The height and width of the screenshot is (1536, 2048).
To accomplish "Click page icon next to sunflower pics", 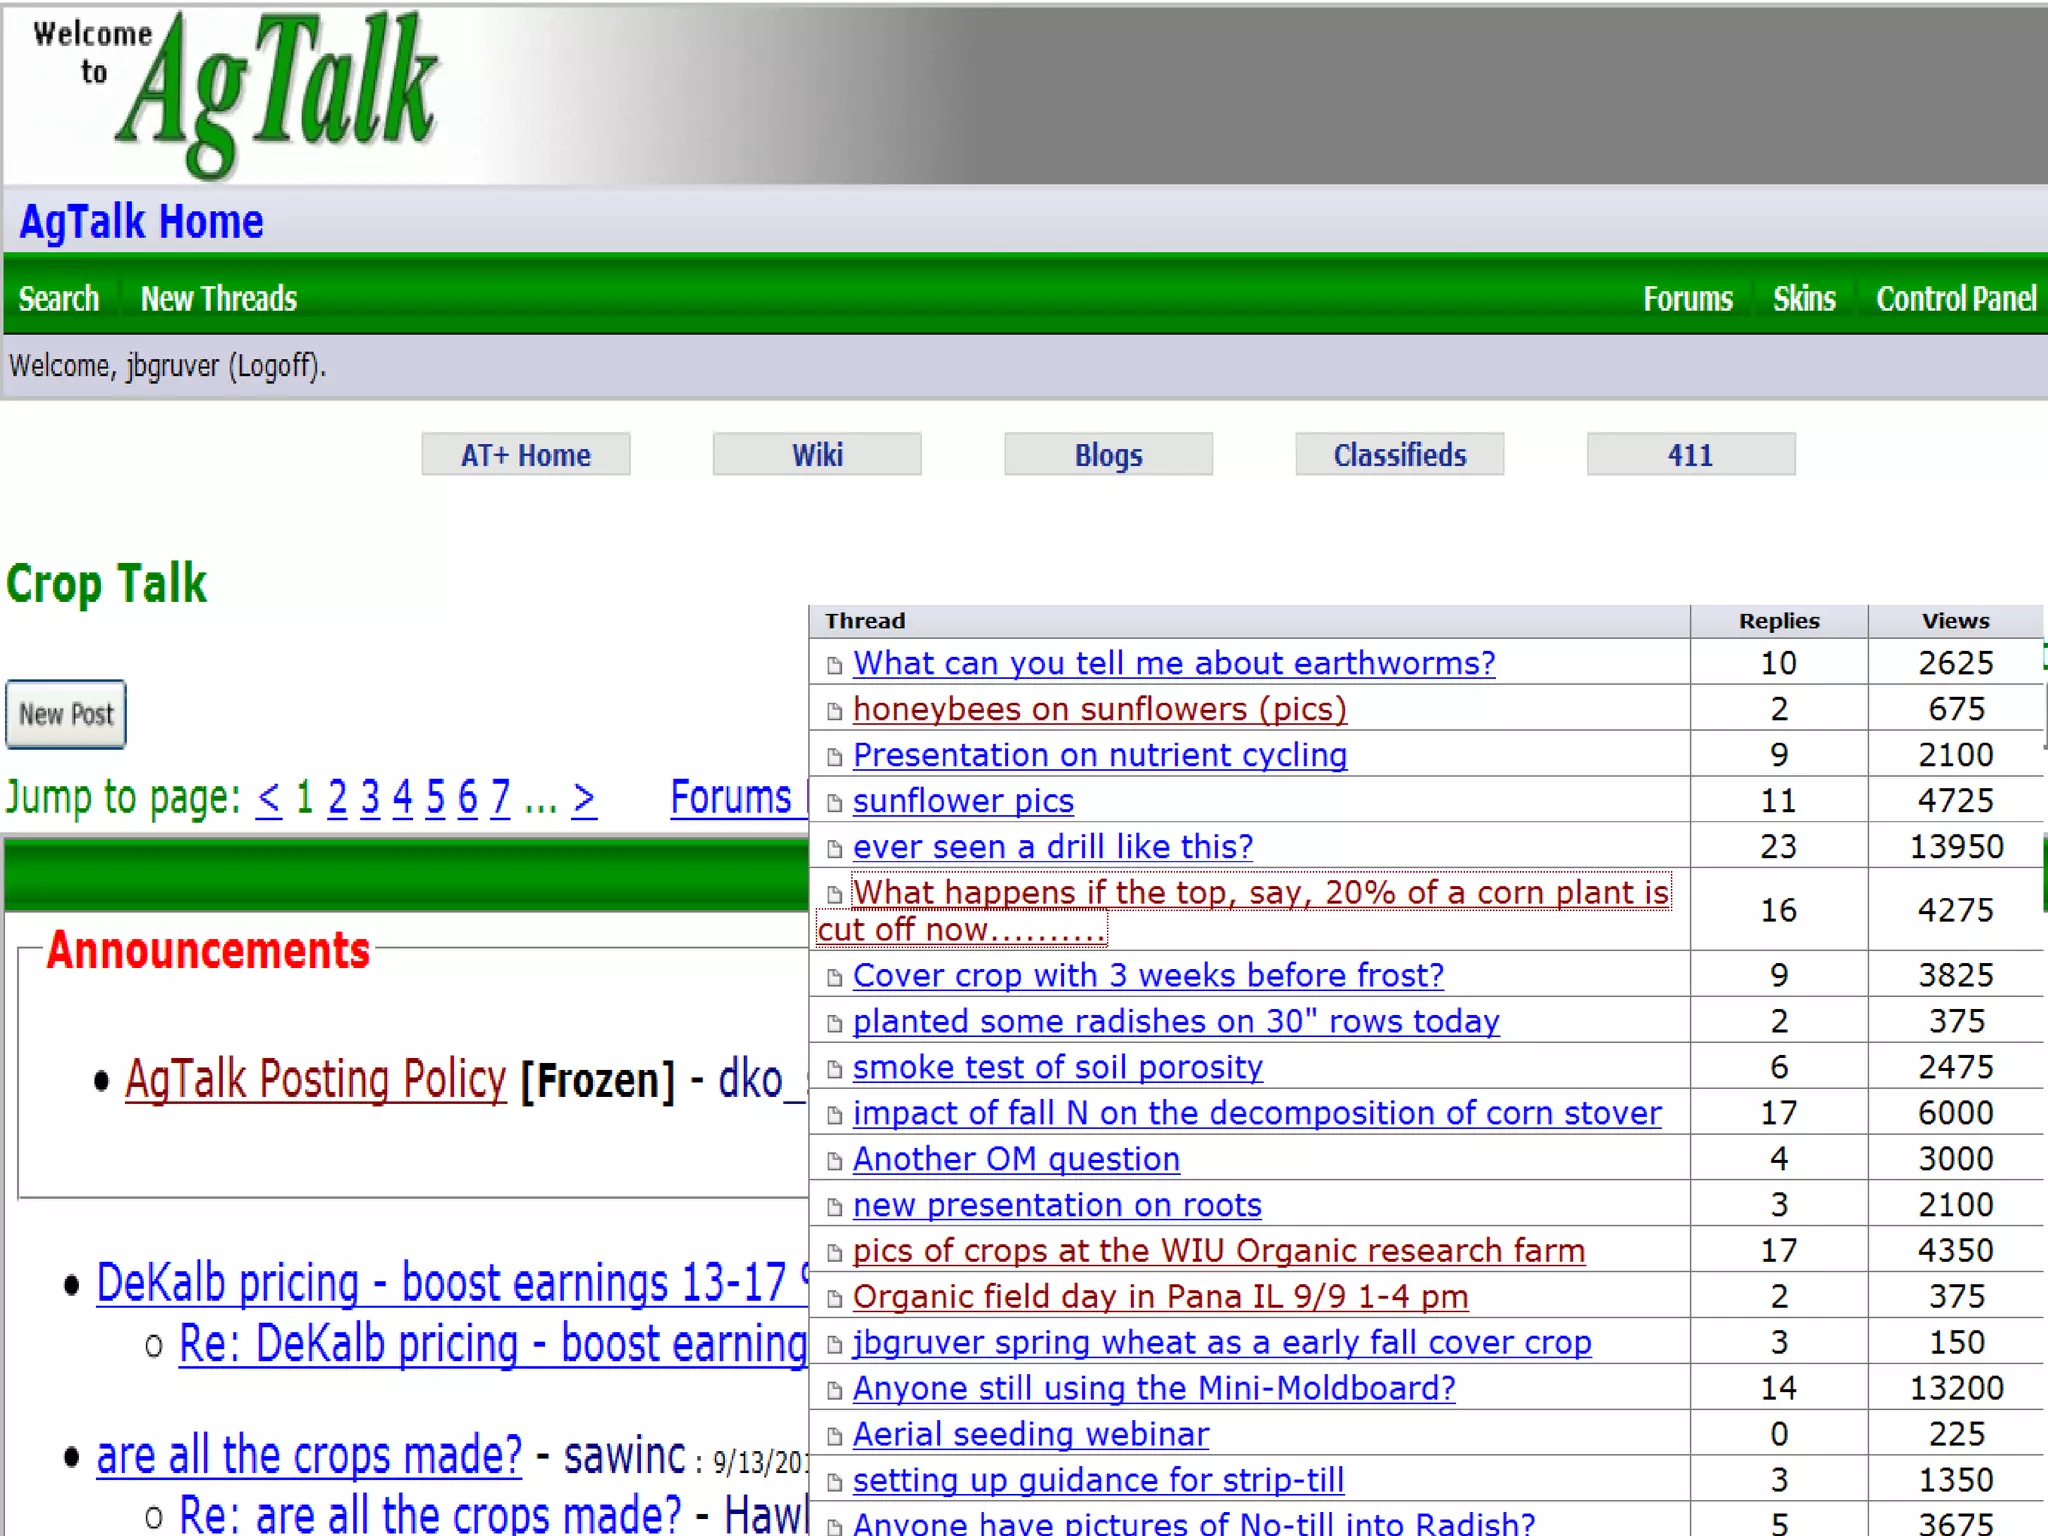I will click(835, 803).
